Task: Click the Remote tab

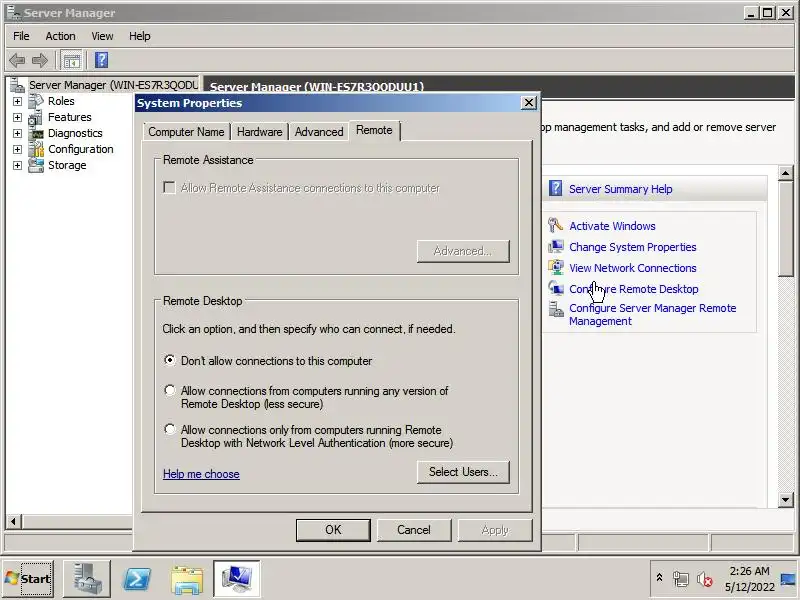Action: point(374,130)
